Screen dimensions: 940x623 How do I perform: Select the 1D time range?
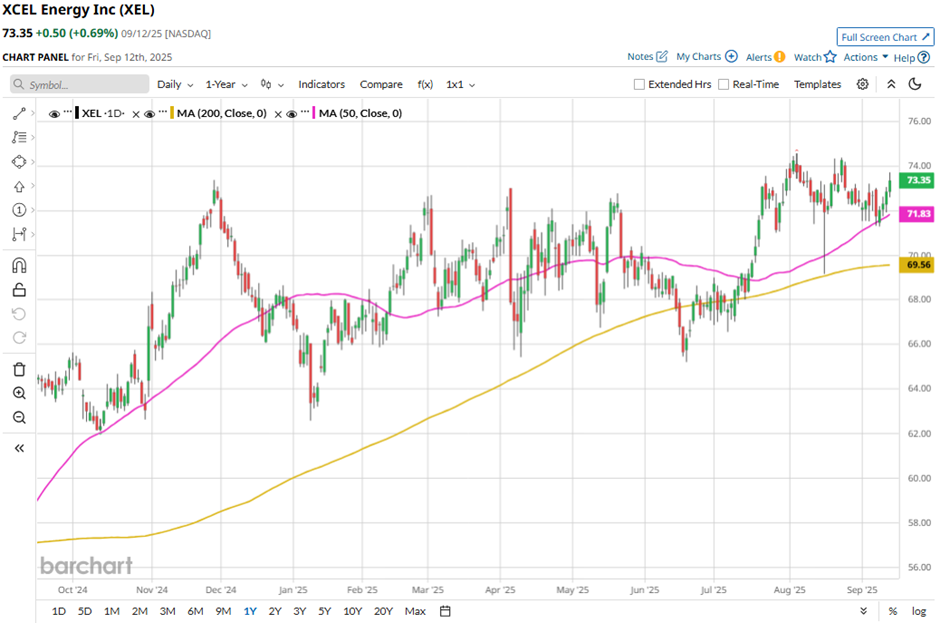pyautogui.click(x=59, y=611)
